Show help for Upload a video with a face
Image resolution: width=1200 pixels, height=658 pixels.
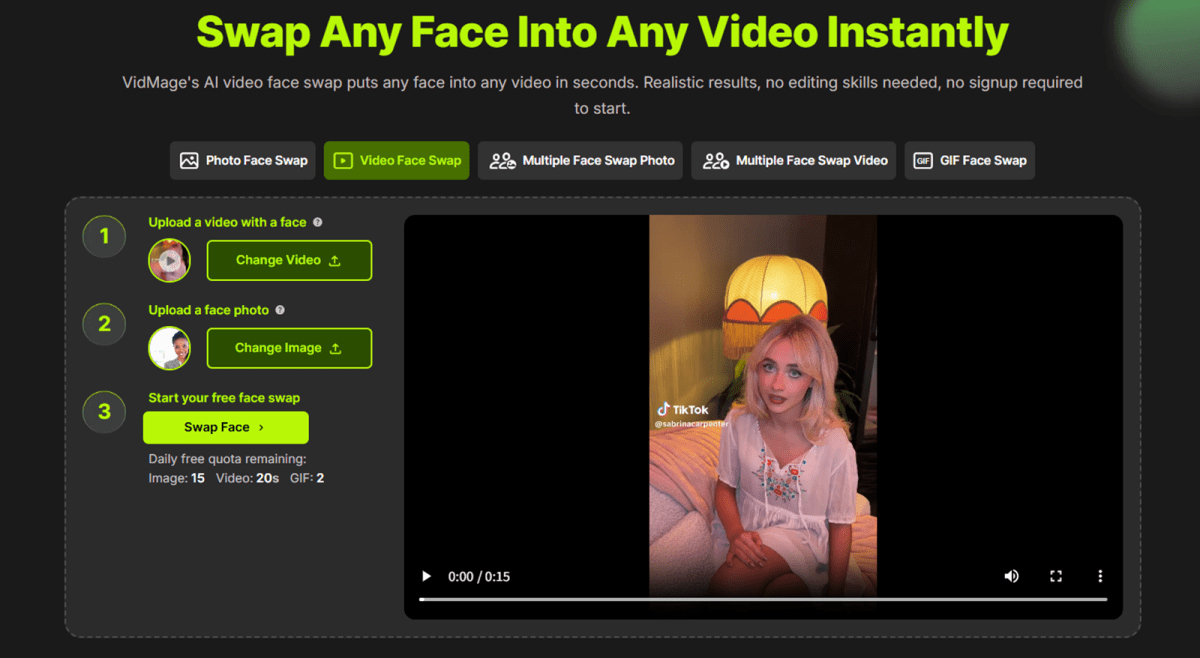tap(318, 223)
